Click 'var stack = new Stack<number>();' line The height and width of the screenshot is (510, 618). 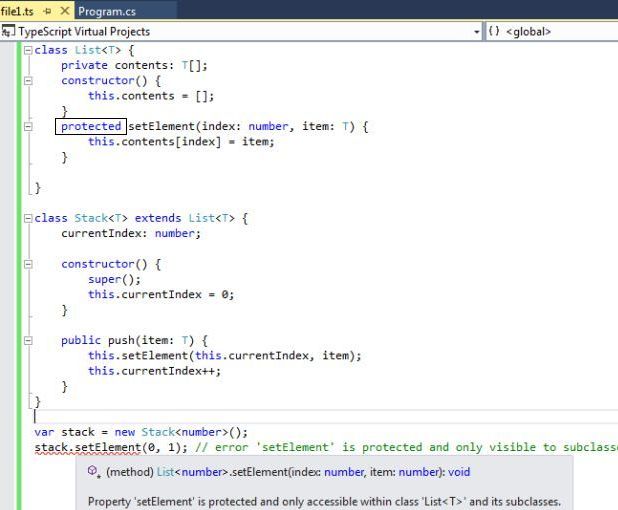[x=141, y=432]
